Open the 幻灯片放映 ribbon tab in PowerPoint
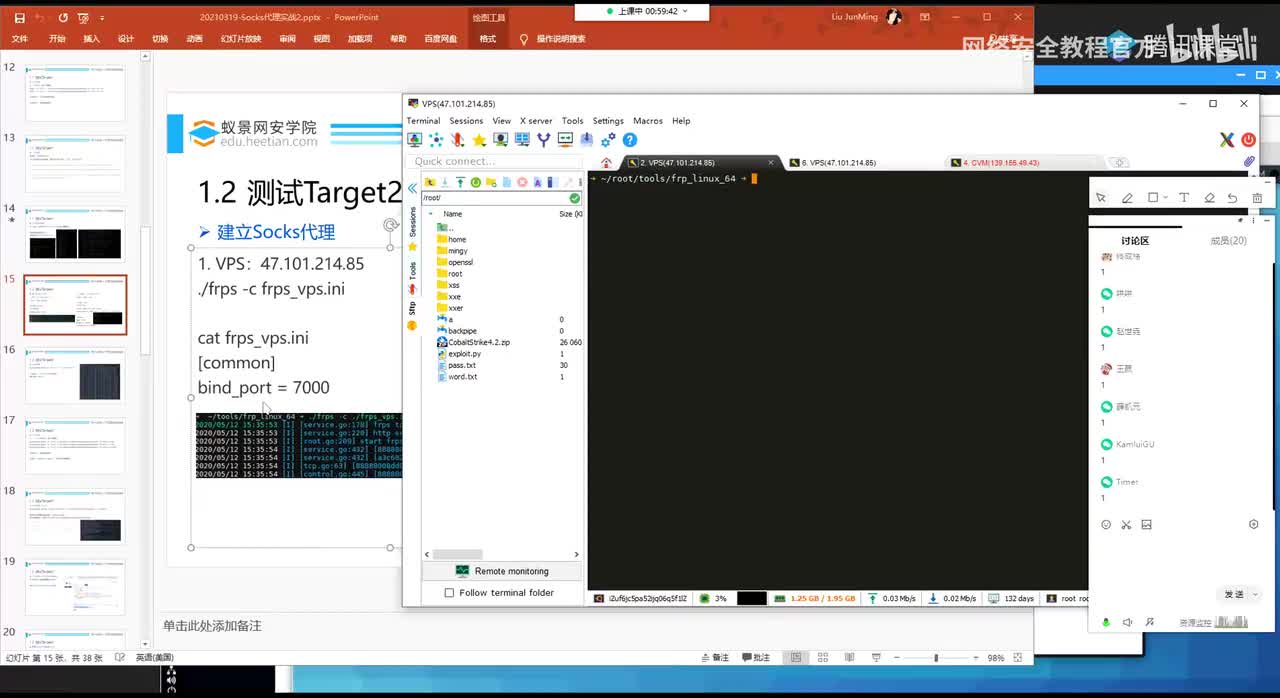 (241, 39)
